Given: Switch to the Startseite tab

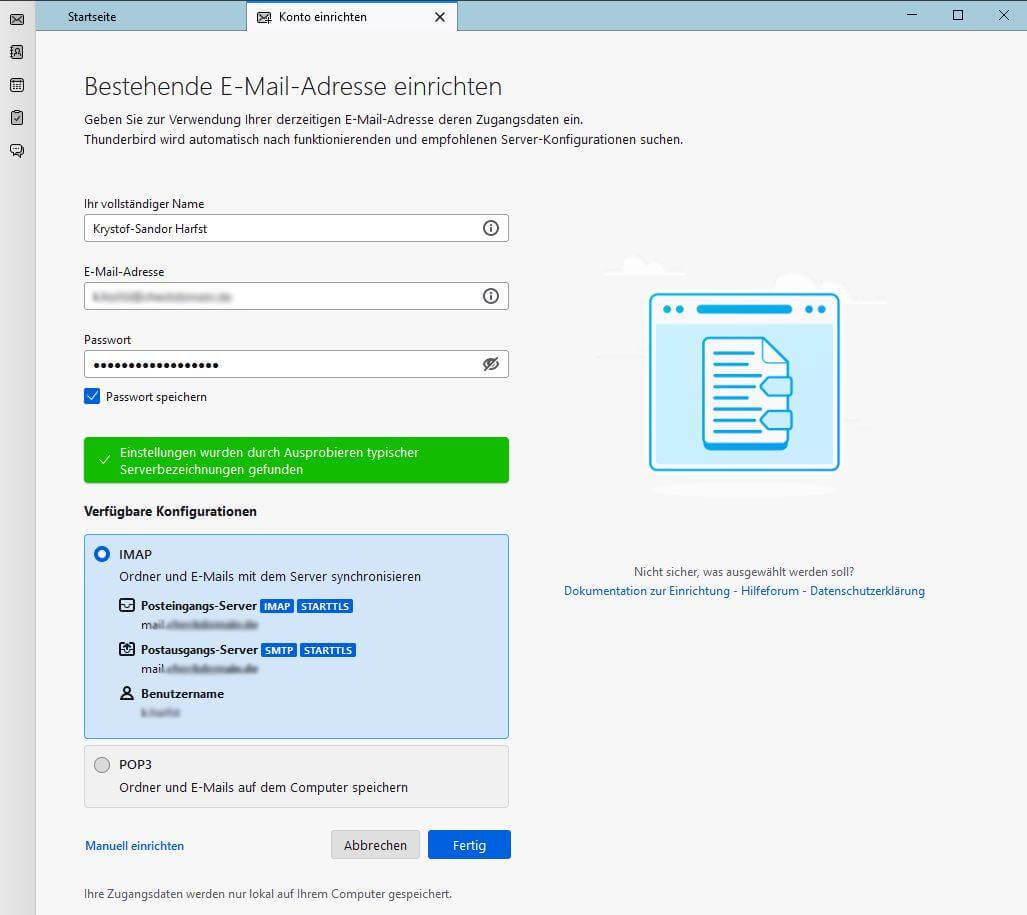Looking at the screenshot, I should click(90, 16).
